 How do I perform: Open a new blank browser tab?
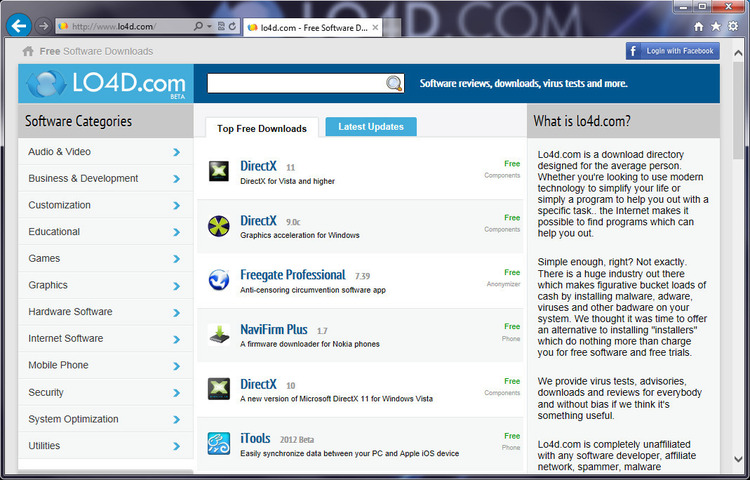tap(392, 27)
